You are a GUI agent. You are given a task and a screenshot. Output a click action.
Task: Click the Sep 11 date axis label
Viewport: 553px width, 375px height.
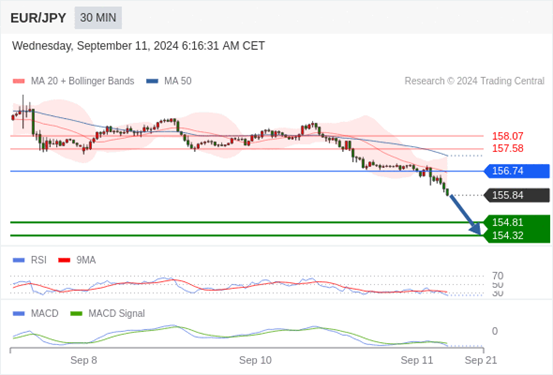417,360
